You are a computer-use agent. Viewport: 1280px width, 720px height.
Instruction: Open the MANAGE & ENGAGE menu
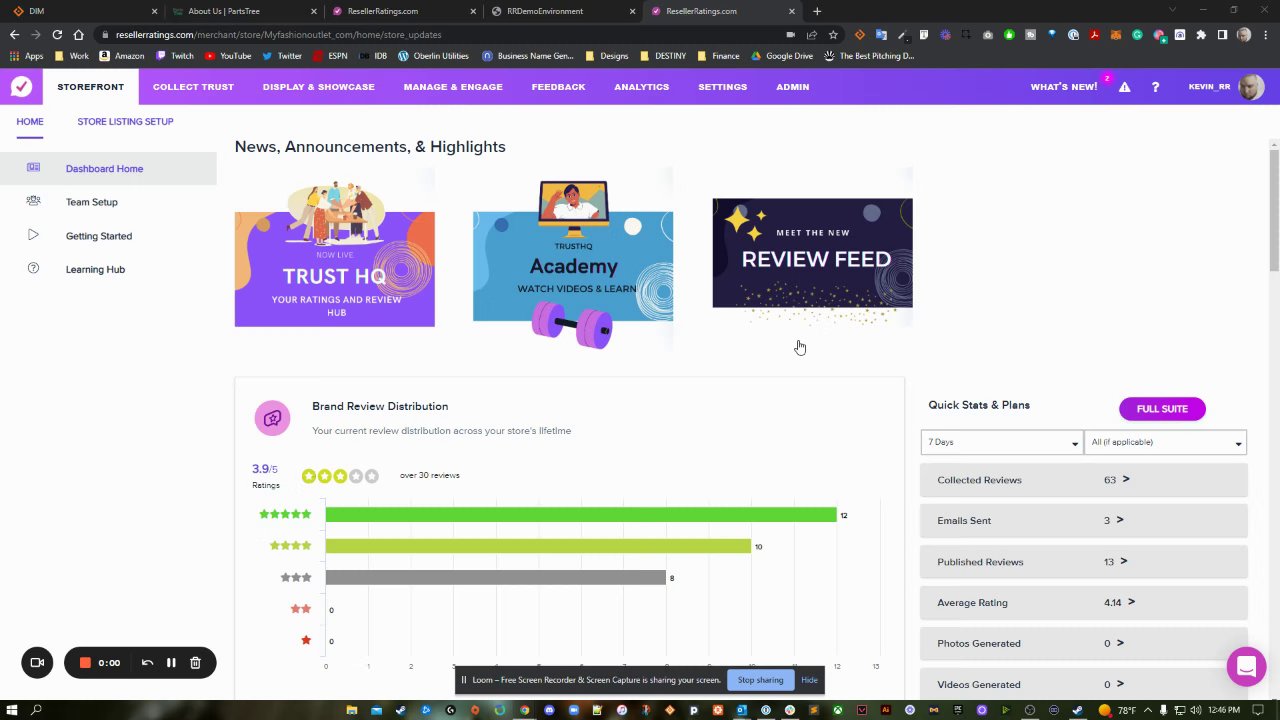pyautogui.click(x=453, y=87)
